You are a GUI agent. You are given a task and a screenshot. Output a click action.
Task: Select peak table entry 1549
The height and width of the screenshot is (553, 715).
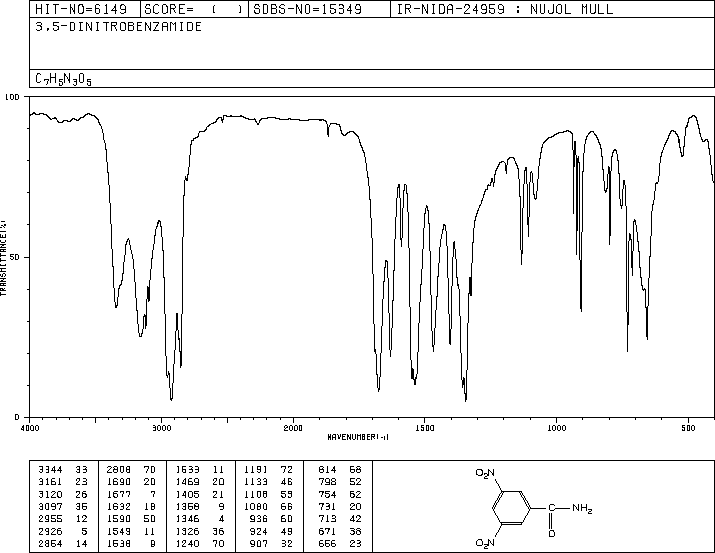point(119,531)
